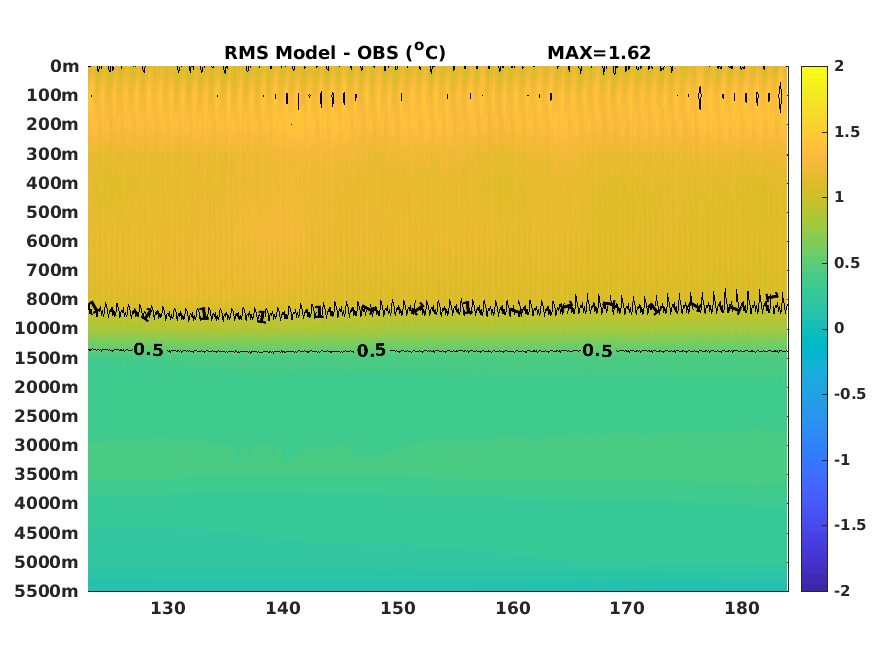The image size is (875, 656).
Task: Click the 600m depth axis label
Action: [x=52, y=241]
